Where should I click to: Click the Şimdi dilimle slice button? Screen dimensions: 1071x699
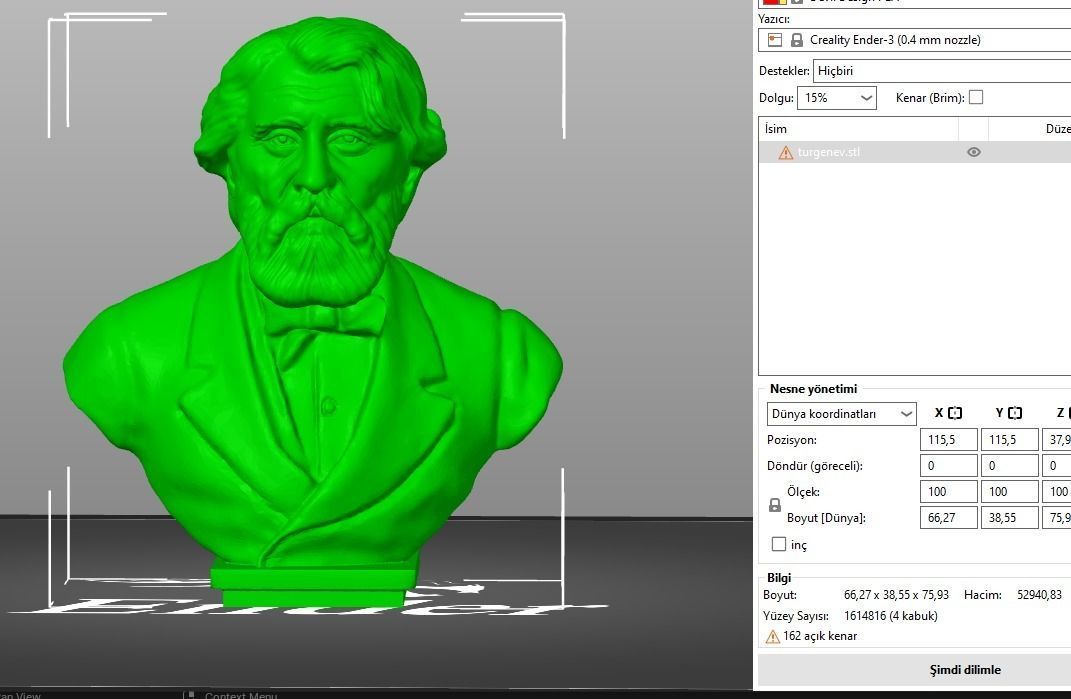coord(915,670)
